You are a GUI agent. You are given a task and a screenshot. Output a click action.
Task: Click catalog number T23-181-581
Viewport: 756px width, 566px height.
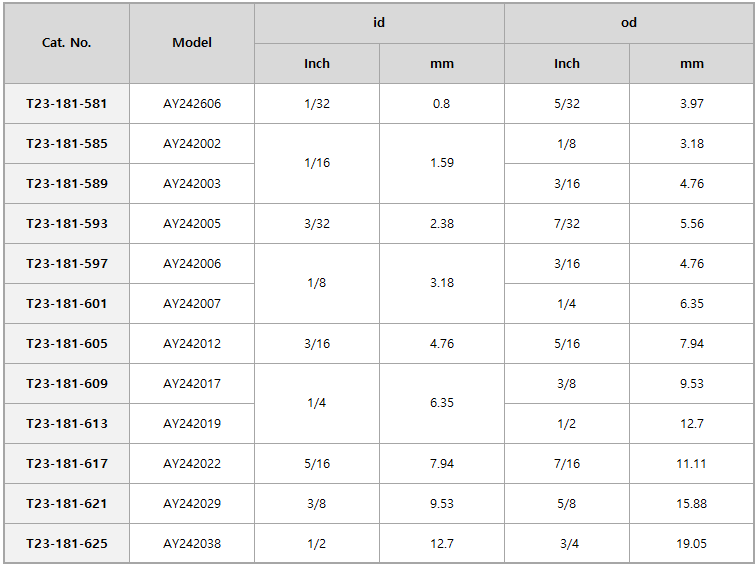click(x=67, y=104)
